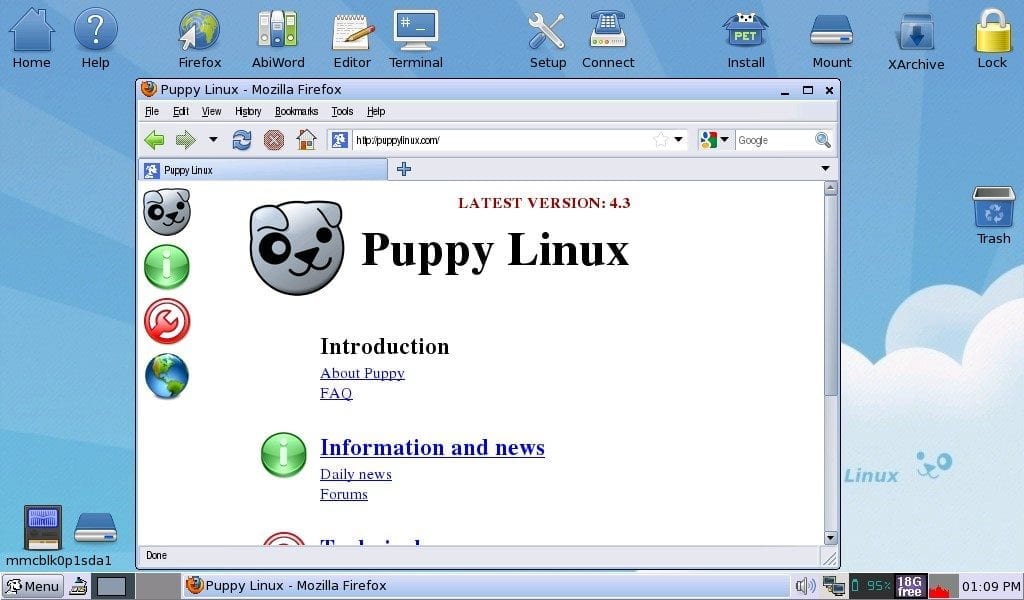Follow the About Puppy link
The height and width of the screenshot is (600, 1024).
[362, 373]
